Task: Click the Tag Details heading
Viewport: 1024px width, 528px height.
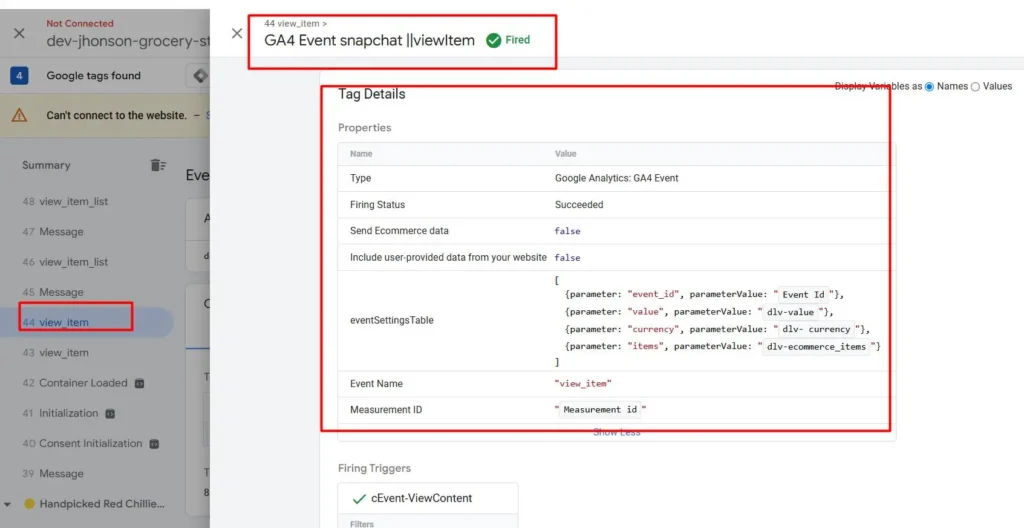Action: 372,94
